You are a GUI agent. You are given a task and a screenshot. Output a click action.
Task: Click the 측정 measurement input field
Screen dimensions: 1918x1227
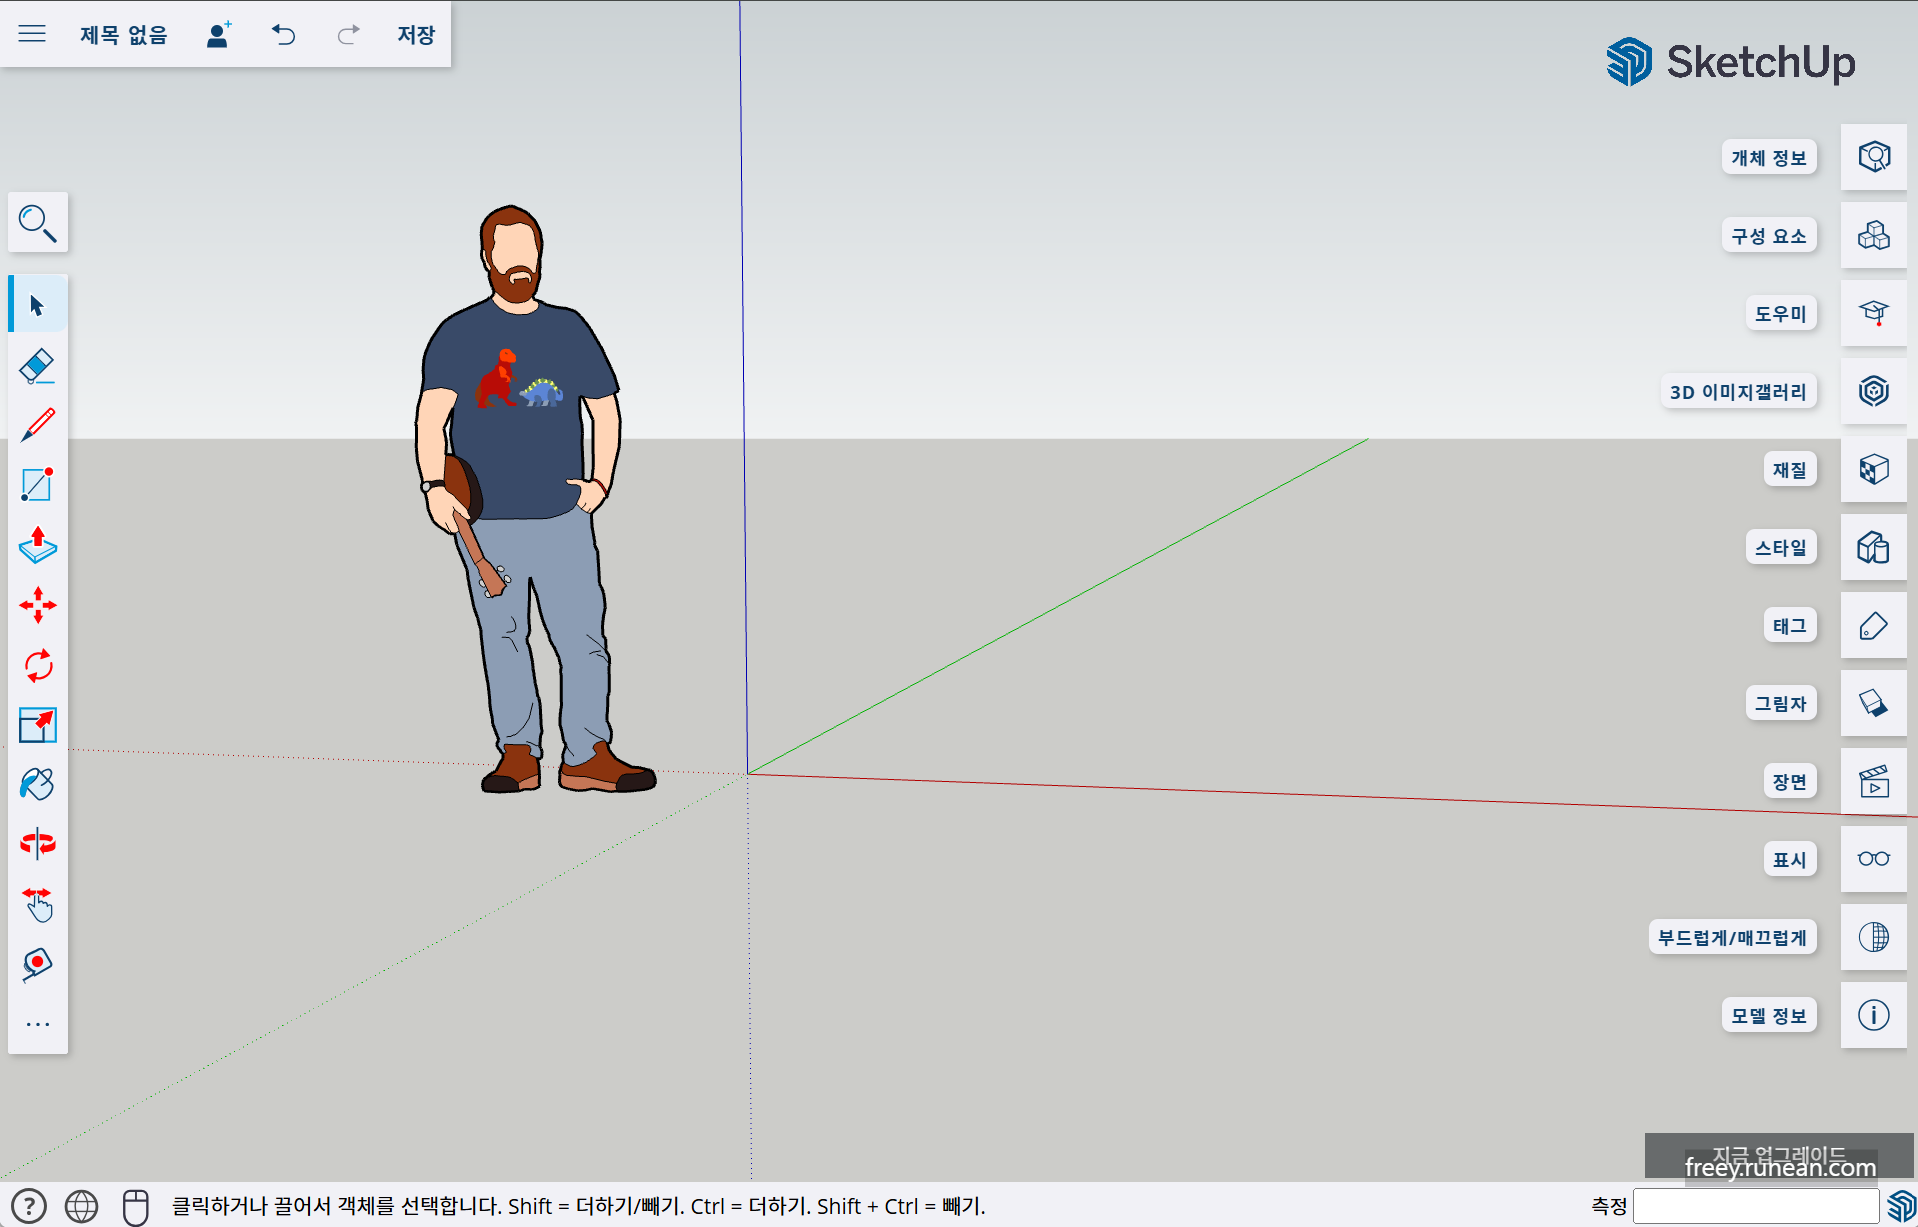[1755, 1205]
